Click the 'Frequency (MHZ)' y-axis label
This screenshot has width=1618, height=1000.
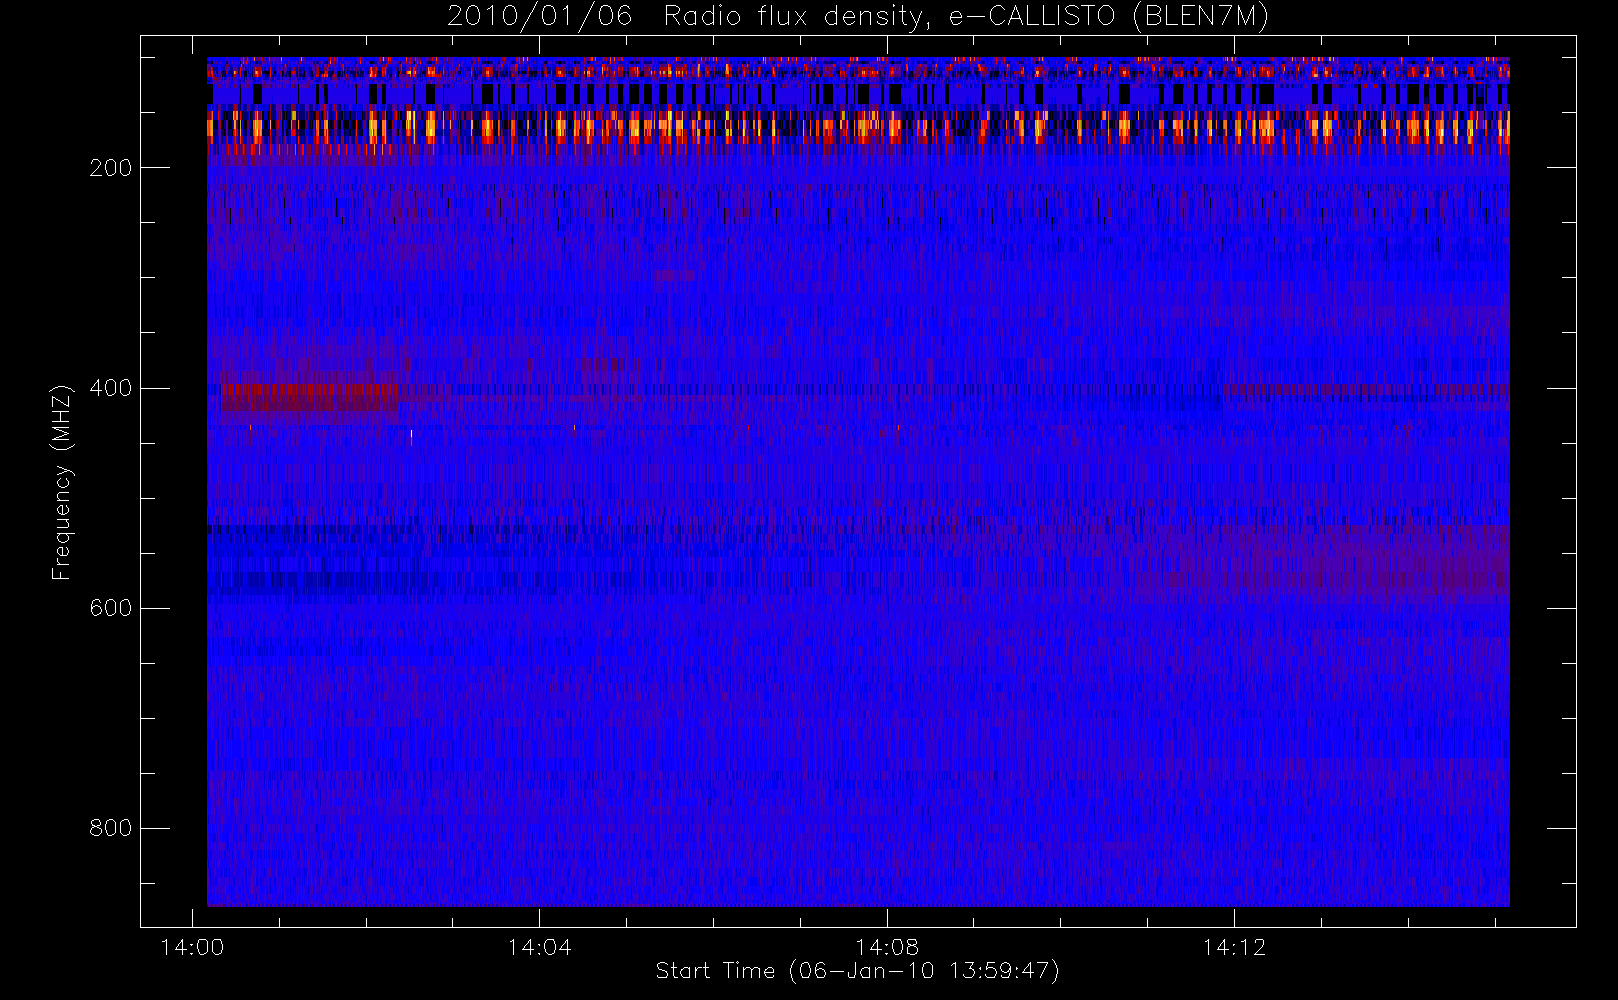coord(62,482)
